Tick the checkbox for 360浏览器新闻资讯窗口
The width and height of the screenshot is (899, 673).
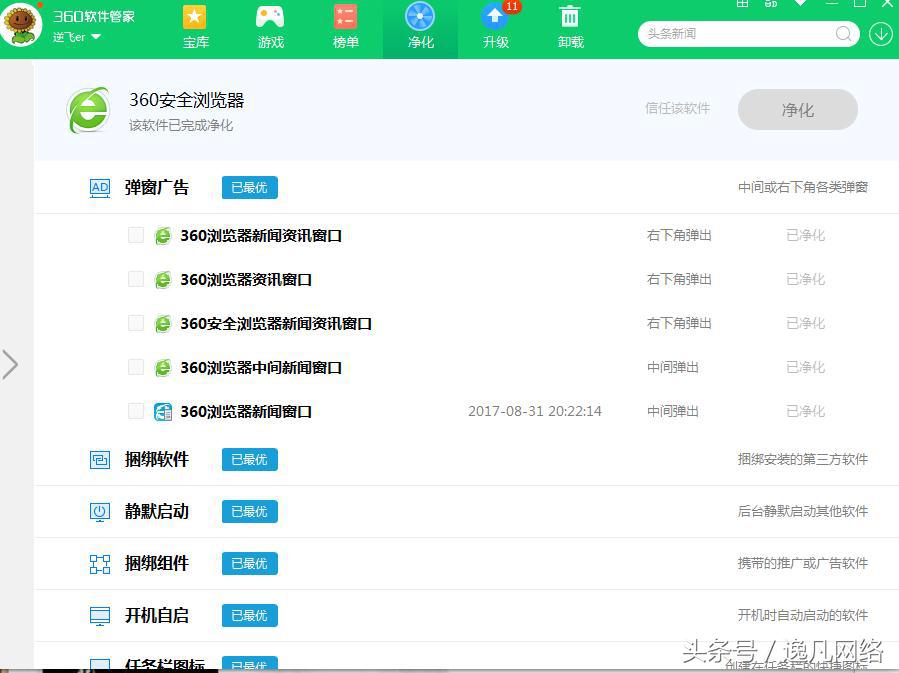(136, 235)
